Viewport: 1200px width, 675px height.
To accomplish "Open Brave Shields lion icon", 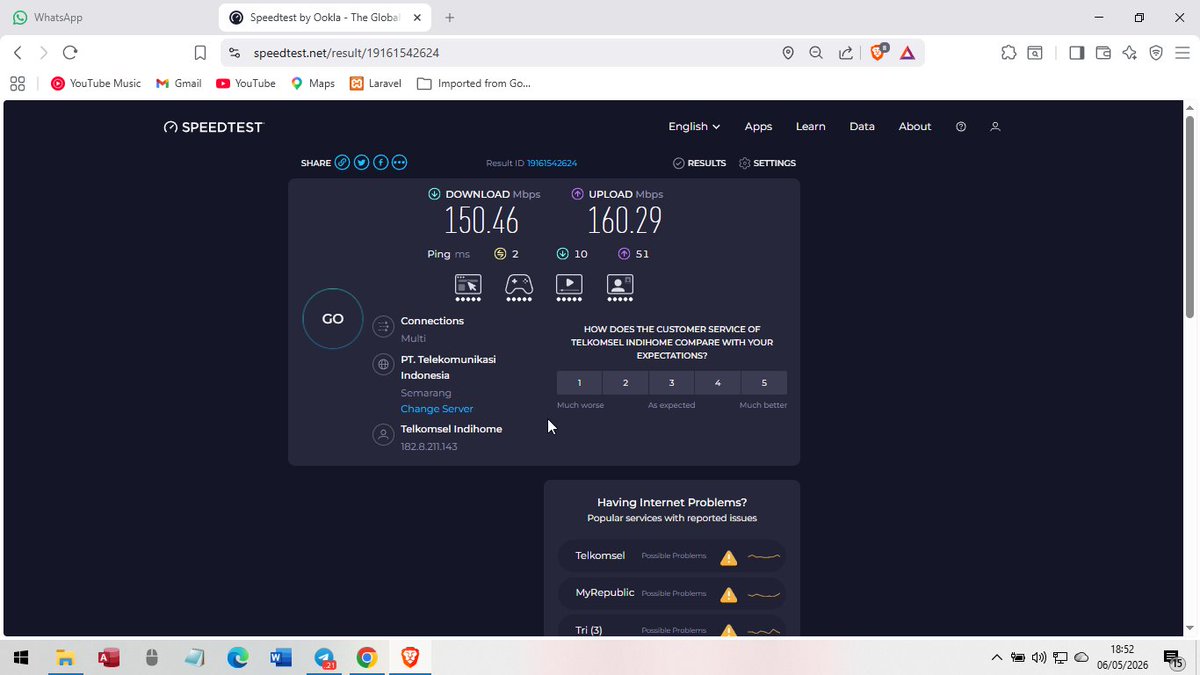I will (x=878, y=53).
